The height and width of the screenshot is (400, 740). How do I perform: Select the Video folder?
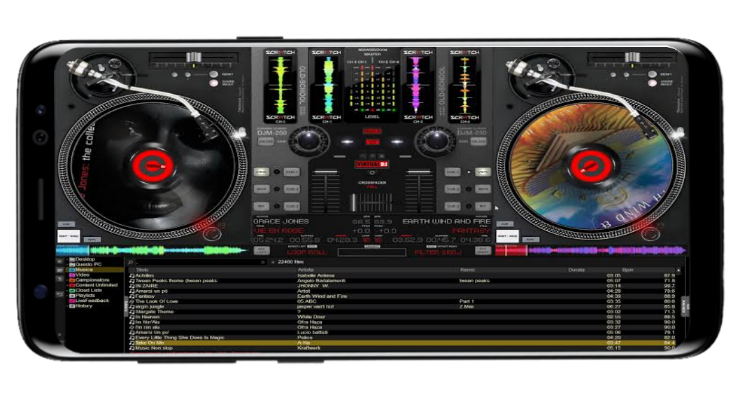point(79,275)
